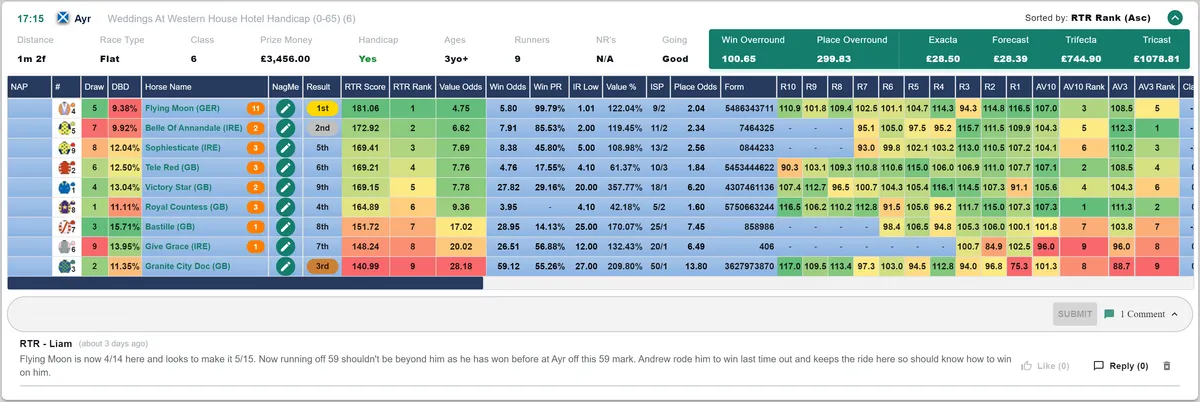Viewport: 1200px width, 402px height.
Task: Sort table by the Value % header
Action: coord(622,87)
